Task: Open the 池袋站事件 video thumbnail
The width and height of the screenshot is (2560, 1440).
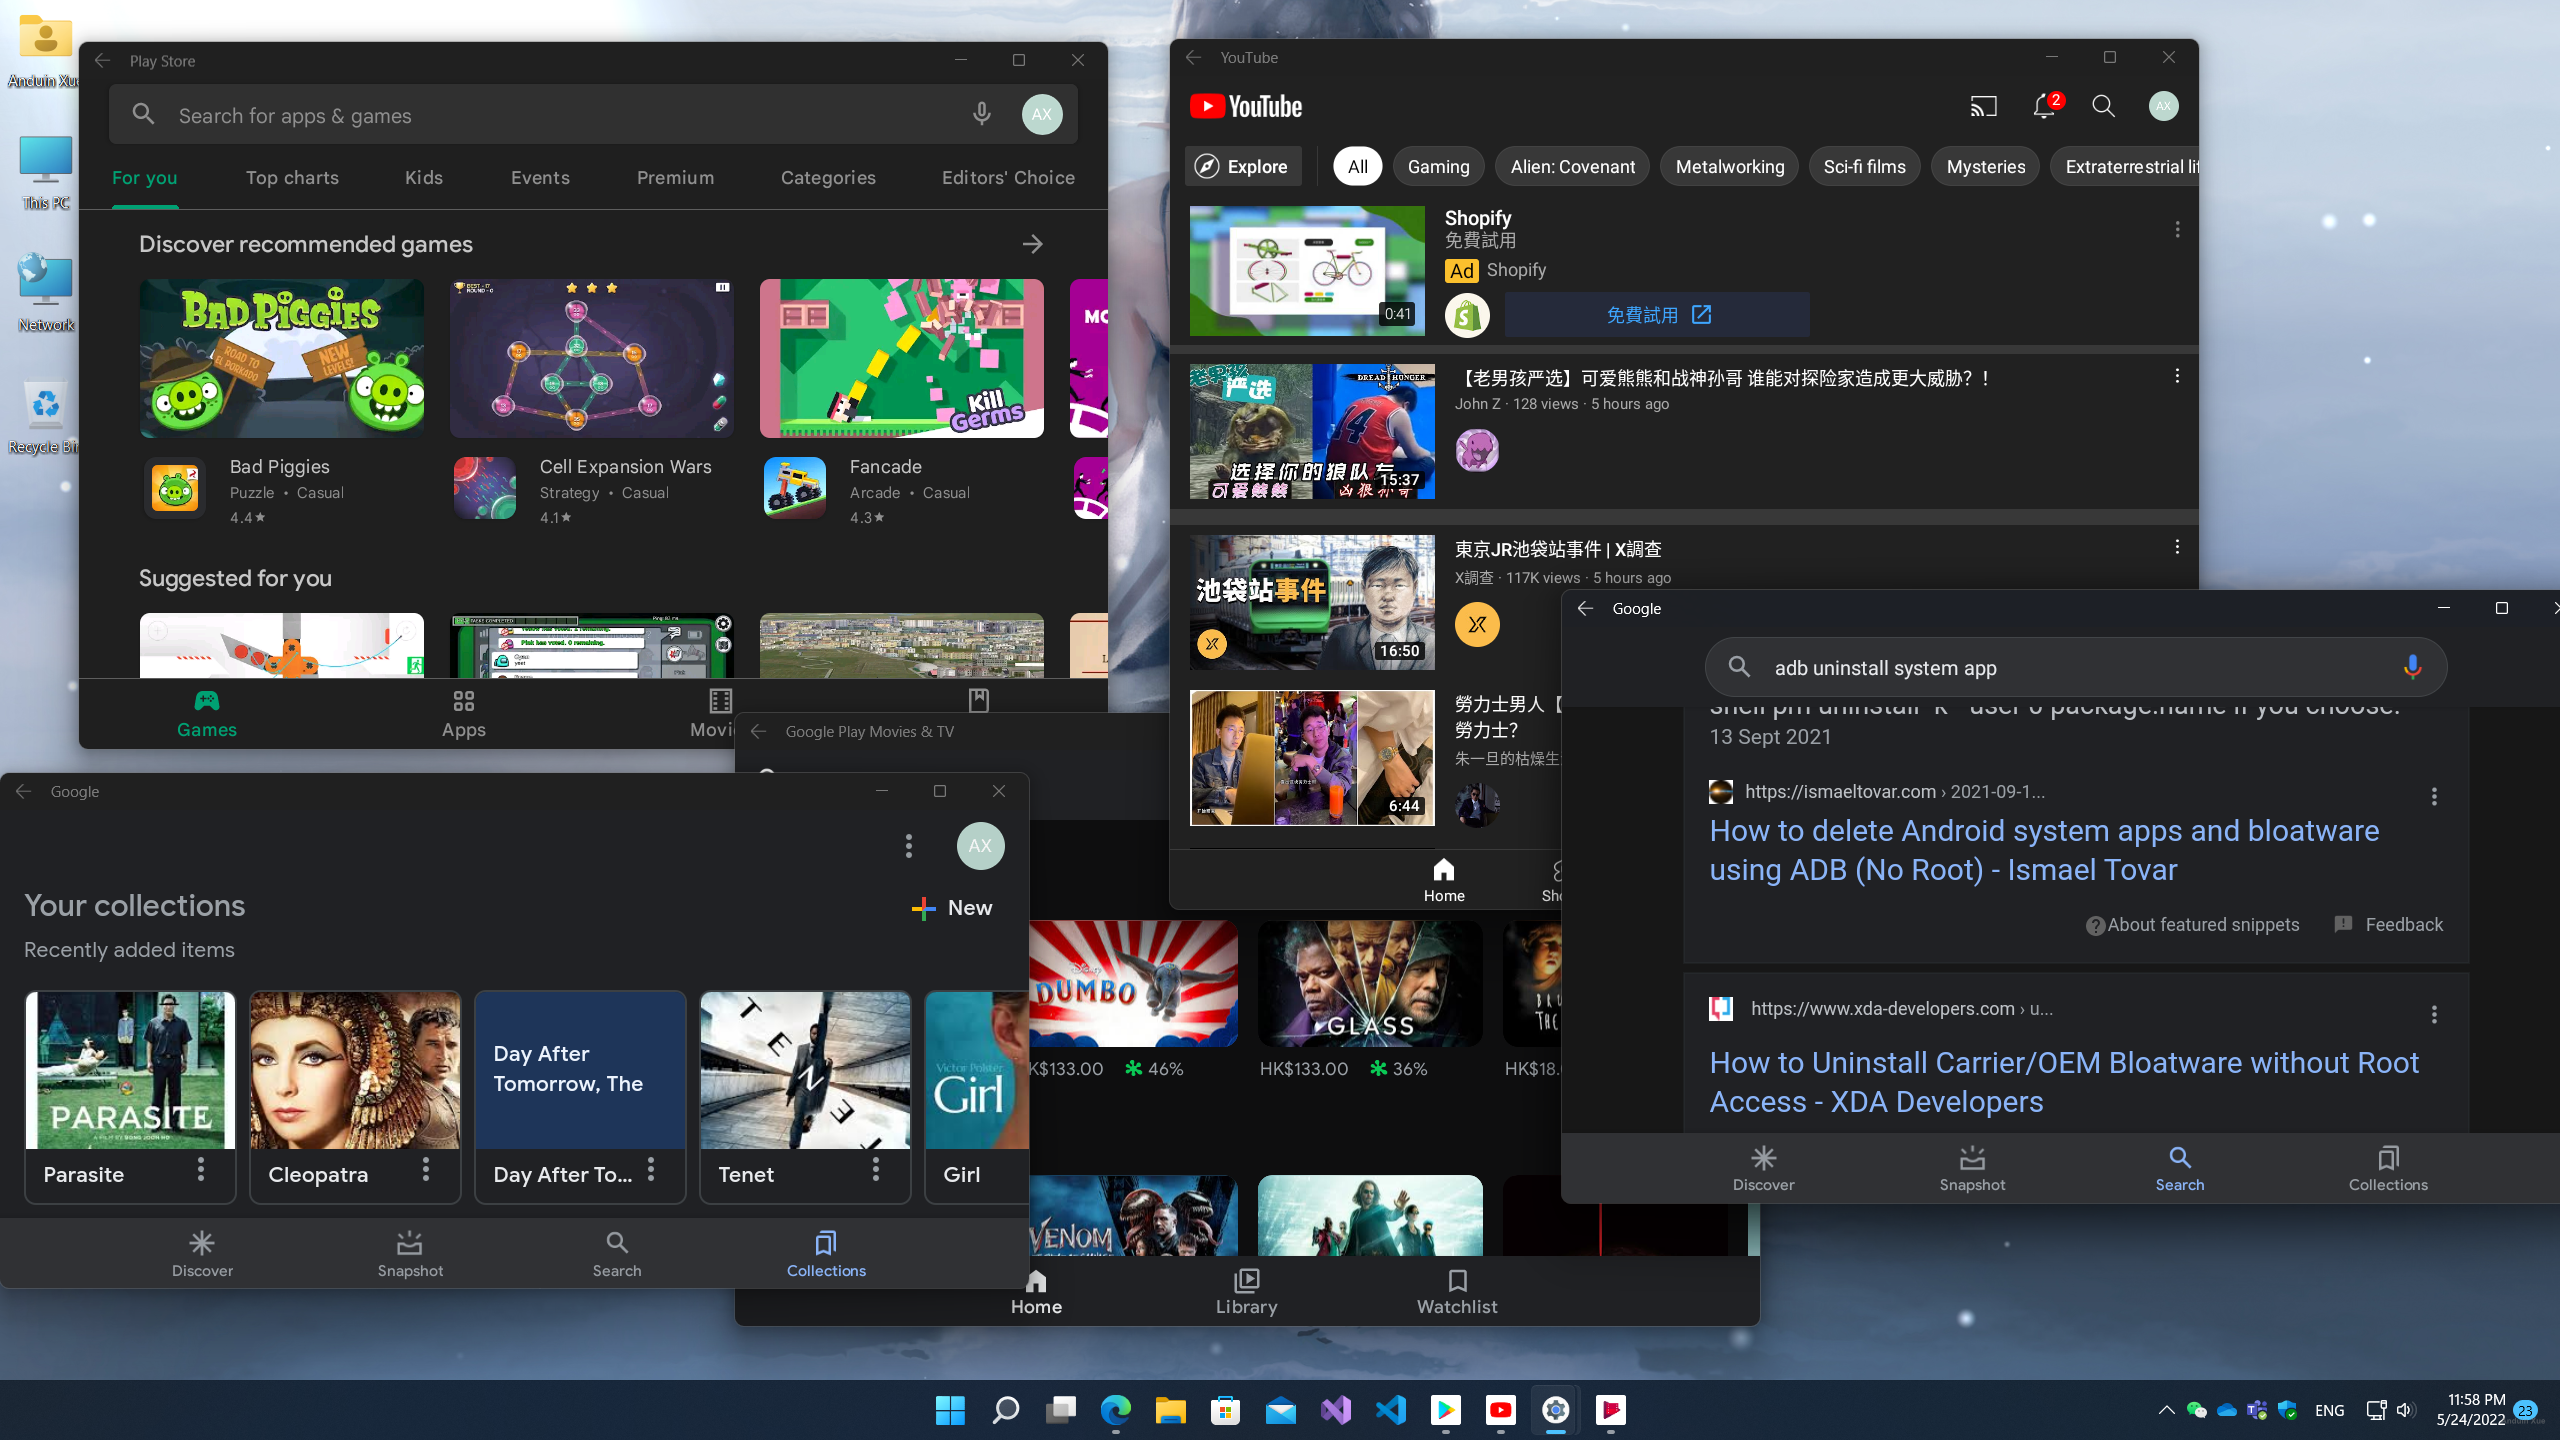Action: point(1312,603)
